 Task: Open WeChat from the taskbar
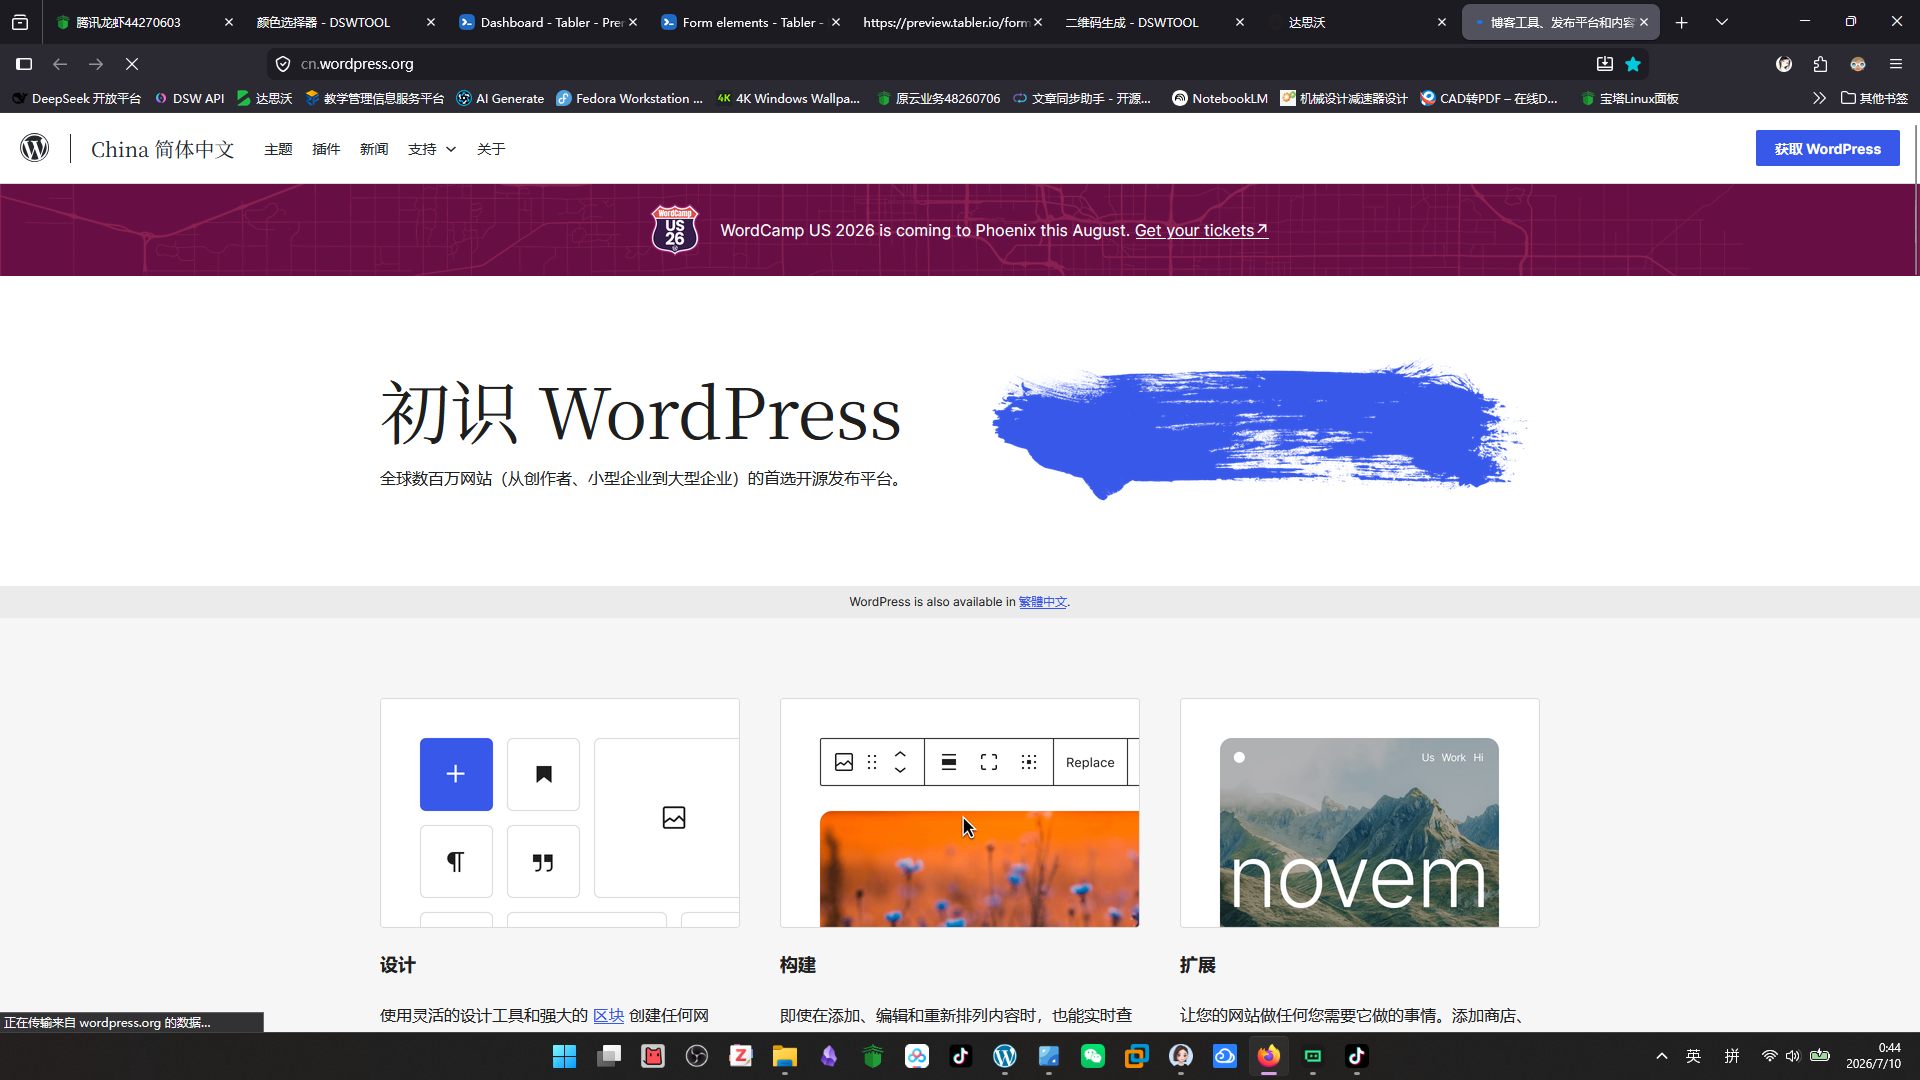(1093, 1056)
